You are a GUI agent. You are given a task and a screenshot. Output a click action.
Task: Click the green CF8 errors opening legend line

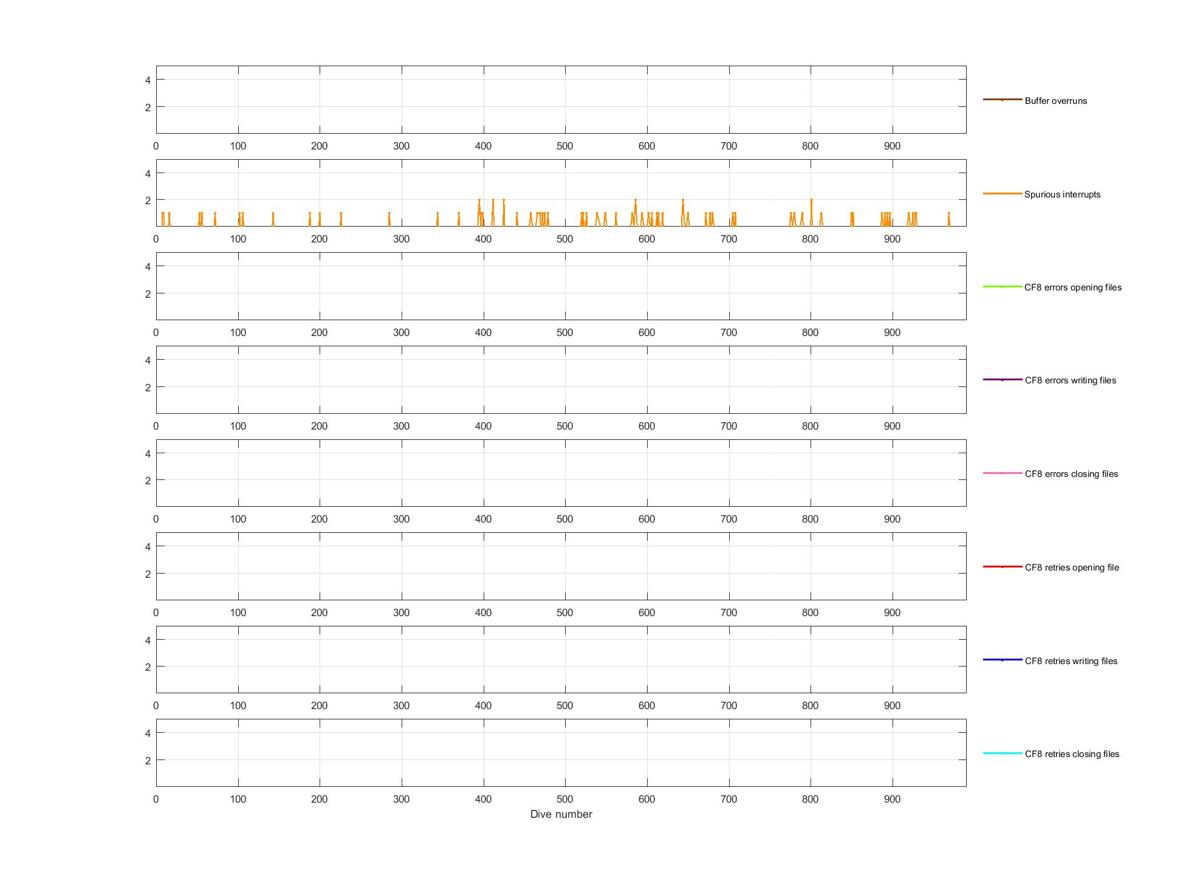pyautogui.click(x=1002, y=287)
